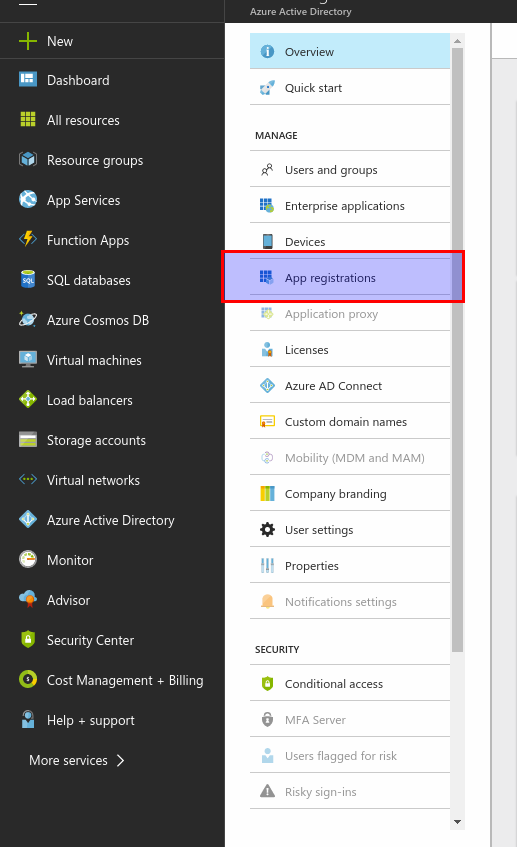Go to Dashboard in the left sidebar
The width and height of the screenshot is (517, 847).
pyautogui.click(x=78, y=80)
